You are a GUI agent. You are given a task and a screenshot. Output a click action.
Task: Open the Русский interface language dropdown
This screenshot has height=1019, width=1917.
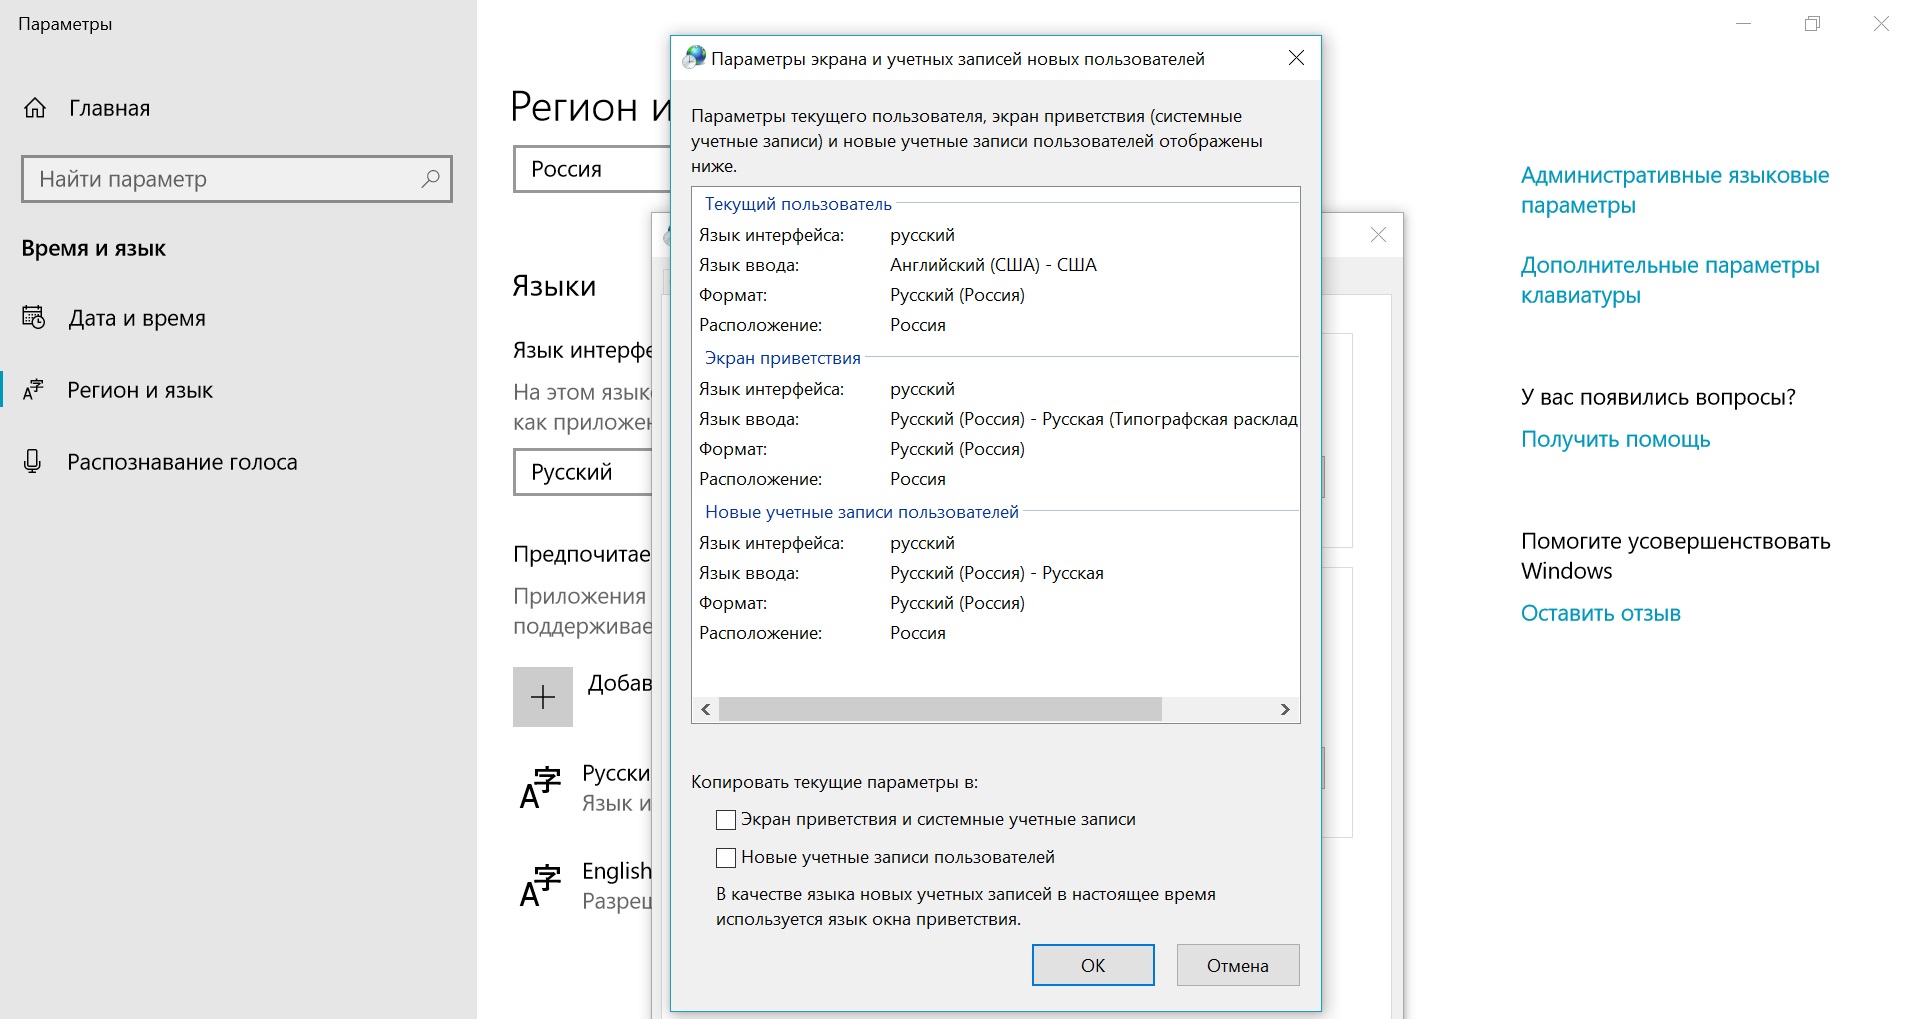click(x=583, y=472)
